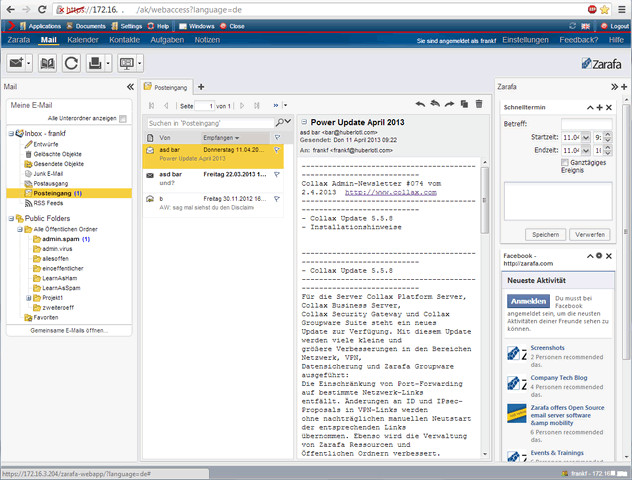Enable the Ganztägiges Ereignis checkbox
The width and height of the screenshot is (632, 480).
tap(565, 162)
